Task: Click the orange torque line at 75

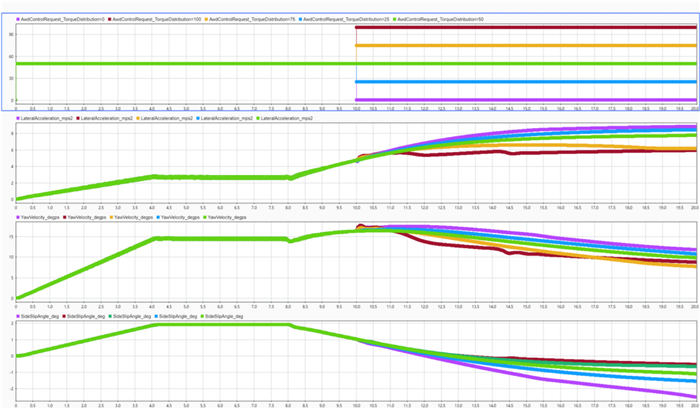Action: tap(520, 46)
